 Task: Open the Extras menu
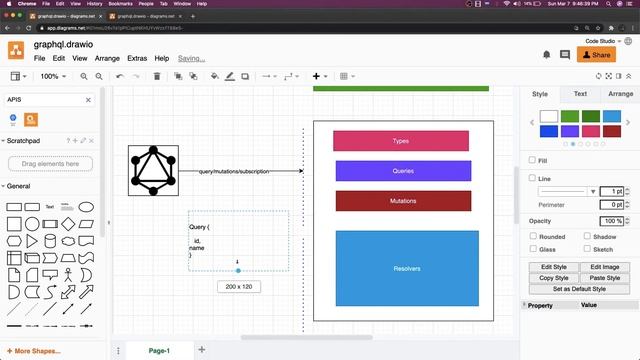tap(137, 58)
